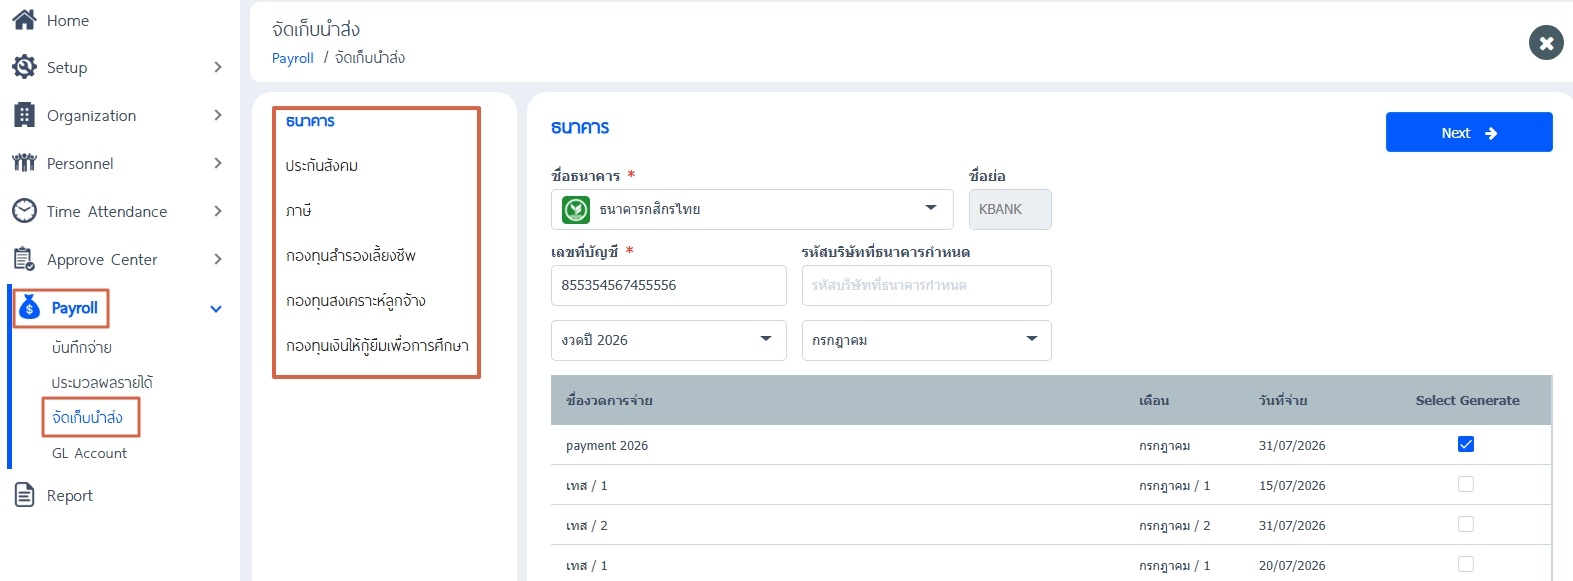Viewport: 1573px width, 581px height.
Task: Open the bank name dropdown ธนาคารกสิกรไทย
Action: click(752, 209)
